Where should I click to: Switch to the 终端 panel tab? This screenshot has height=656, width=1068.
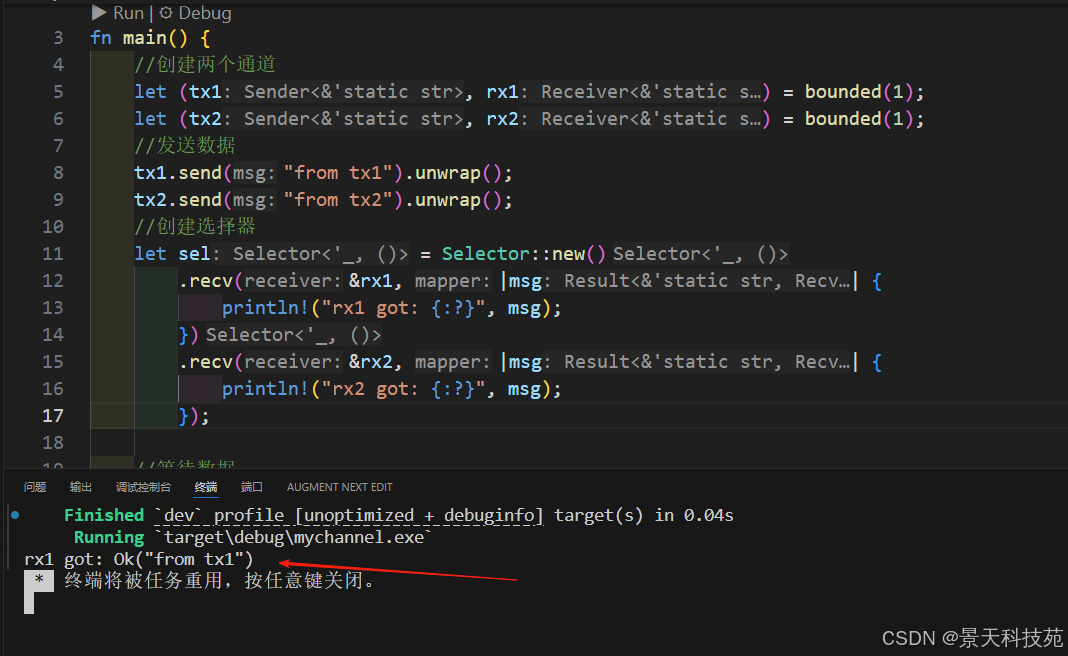tap(206, 487)
